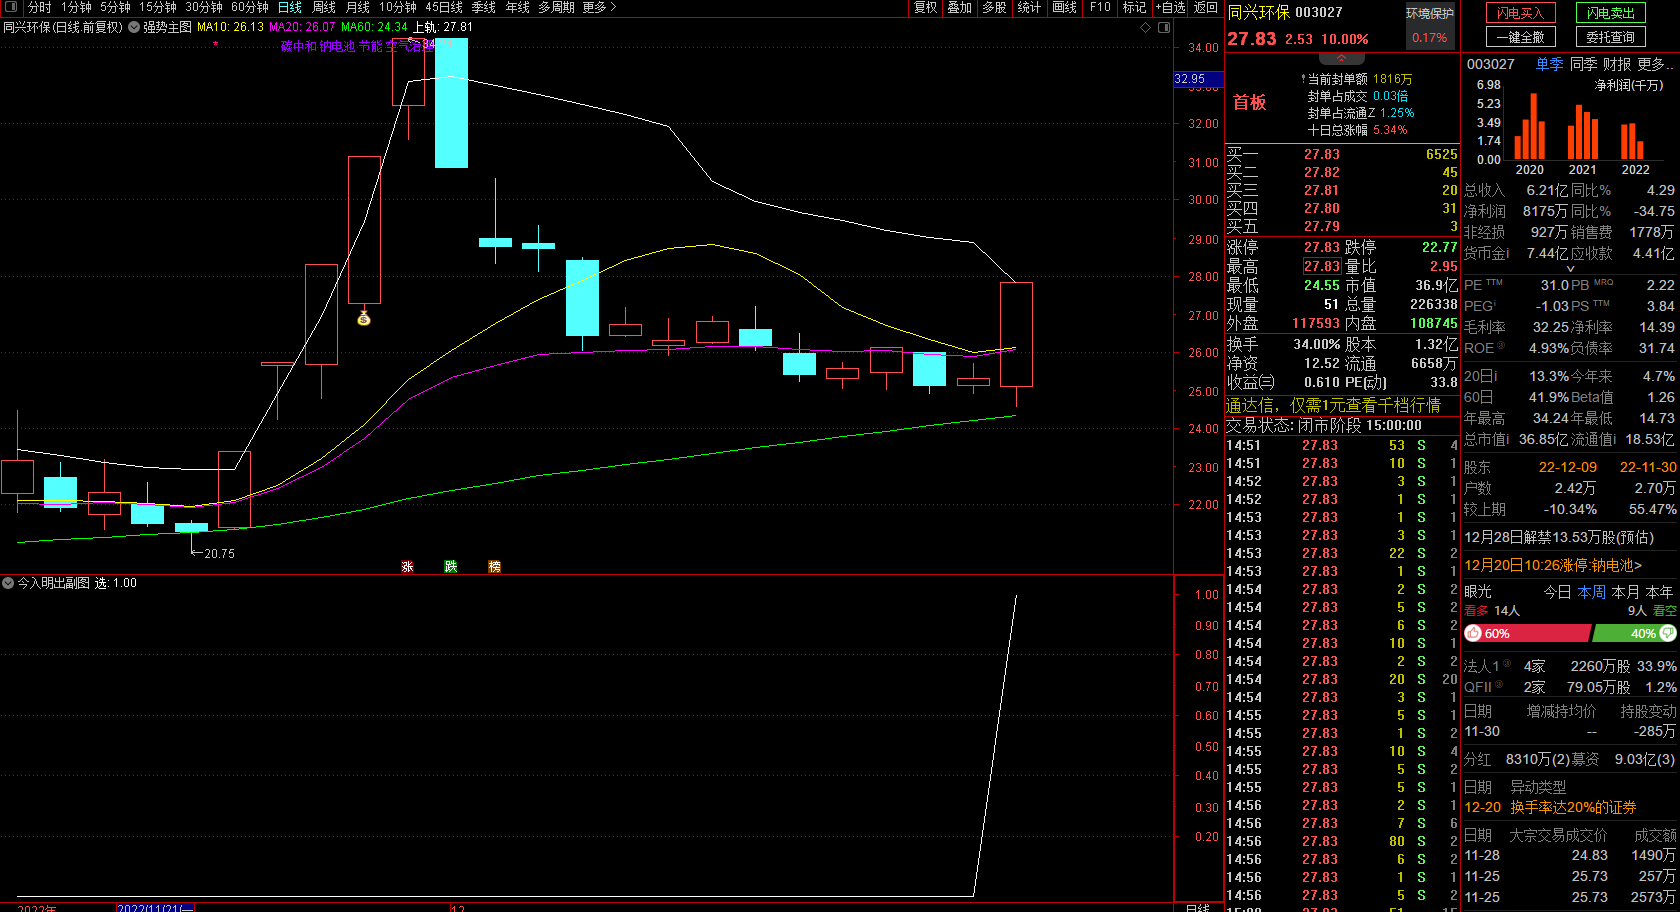Screen dimensions: 1680x912
Task: Open the 强势主图 indicator dropdown arrow
Action: coord(134,27)
